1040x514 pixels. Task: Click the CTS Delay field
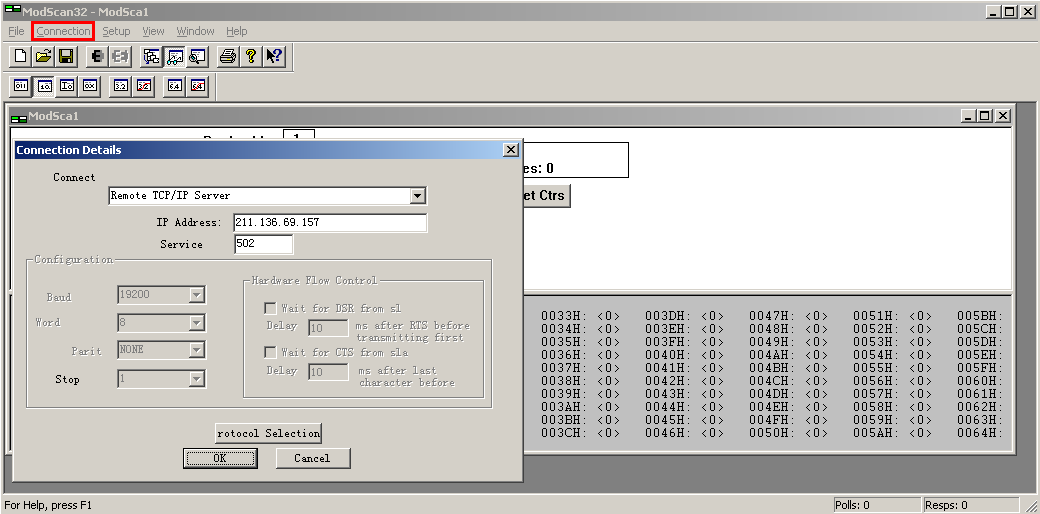328,372
